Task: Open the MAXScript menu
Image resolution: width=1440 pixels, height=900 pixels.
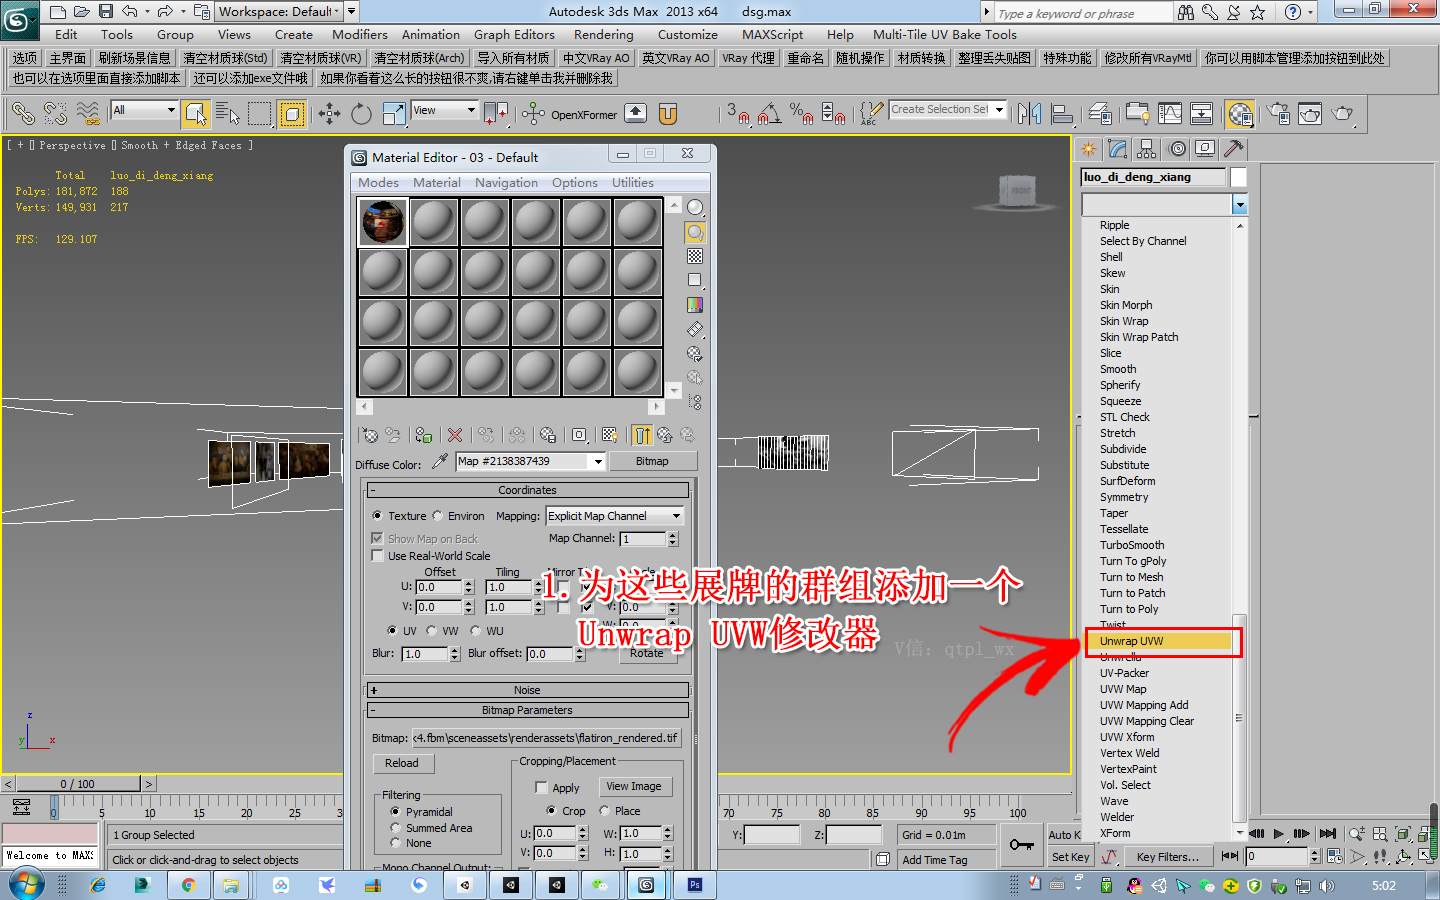Action: (x=772, y=34)
